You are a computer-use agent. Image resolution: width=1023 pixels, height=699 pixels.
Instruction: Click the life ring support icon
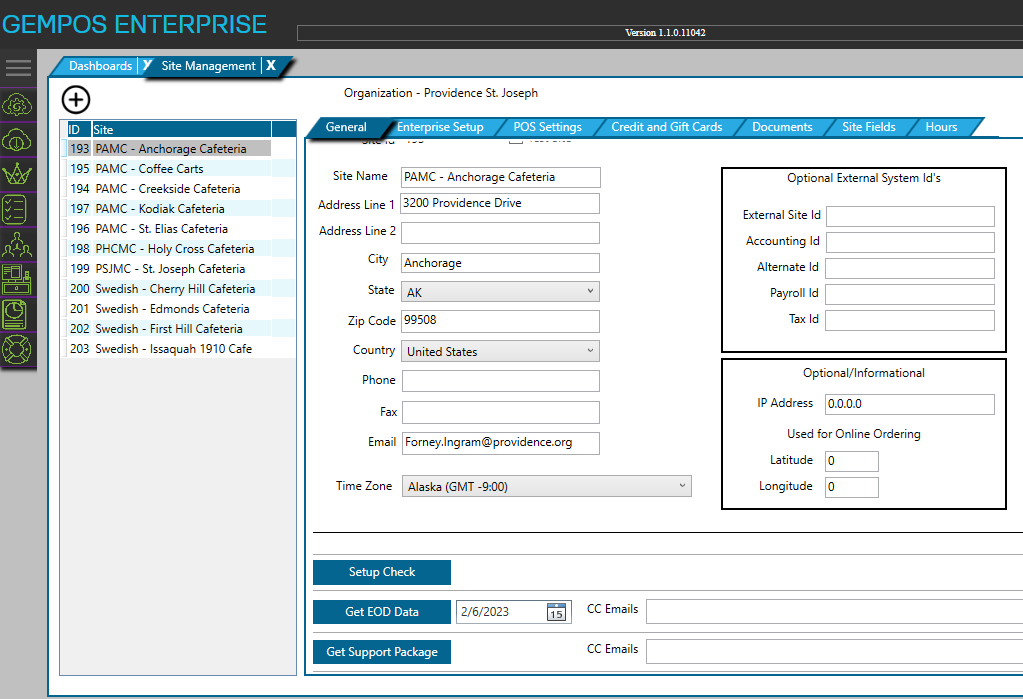click(18, 350)
